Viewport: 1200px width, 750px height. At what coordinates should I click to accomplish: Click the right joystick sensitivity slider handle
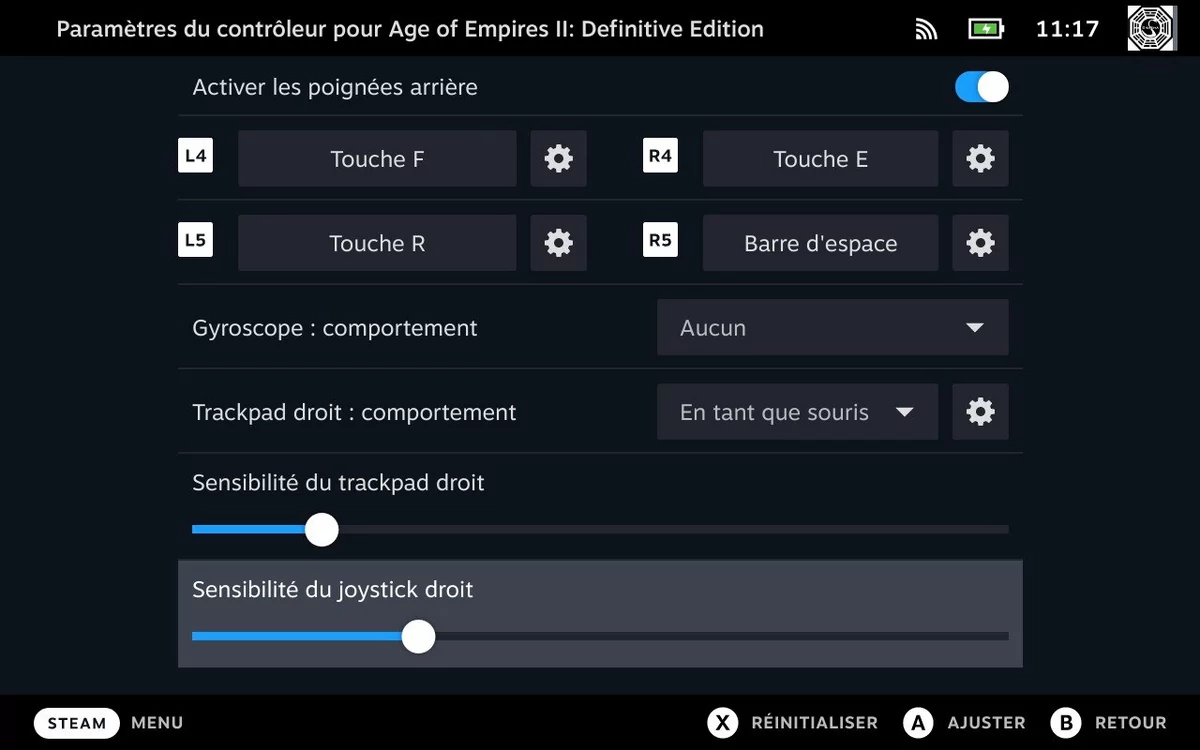coord(418,636)
